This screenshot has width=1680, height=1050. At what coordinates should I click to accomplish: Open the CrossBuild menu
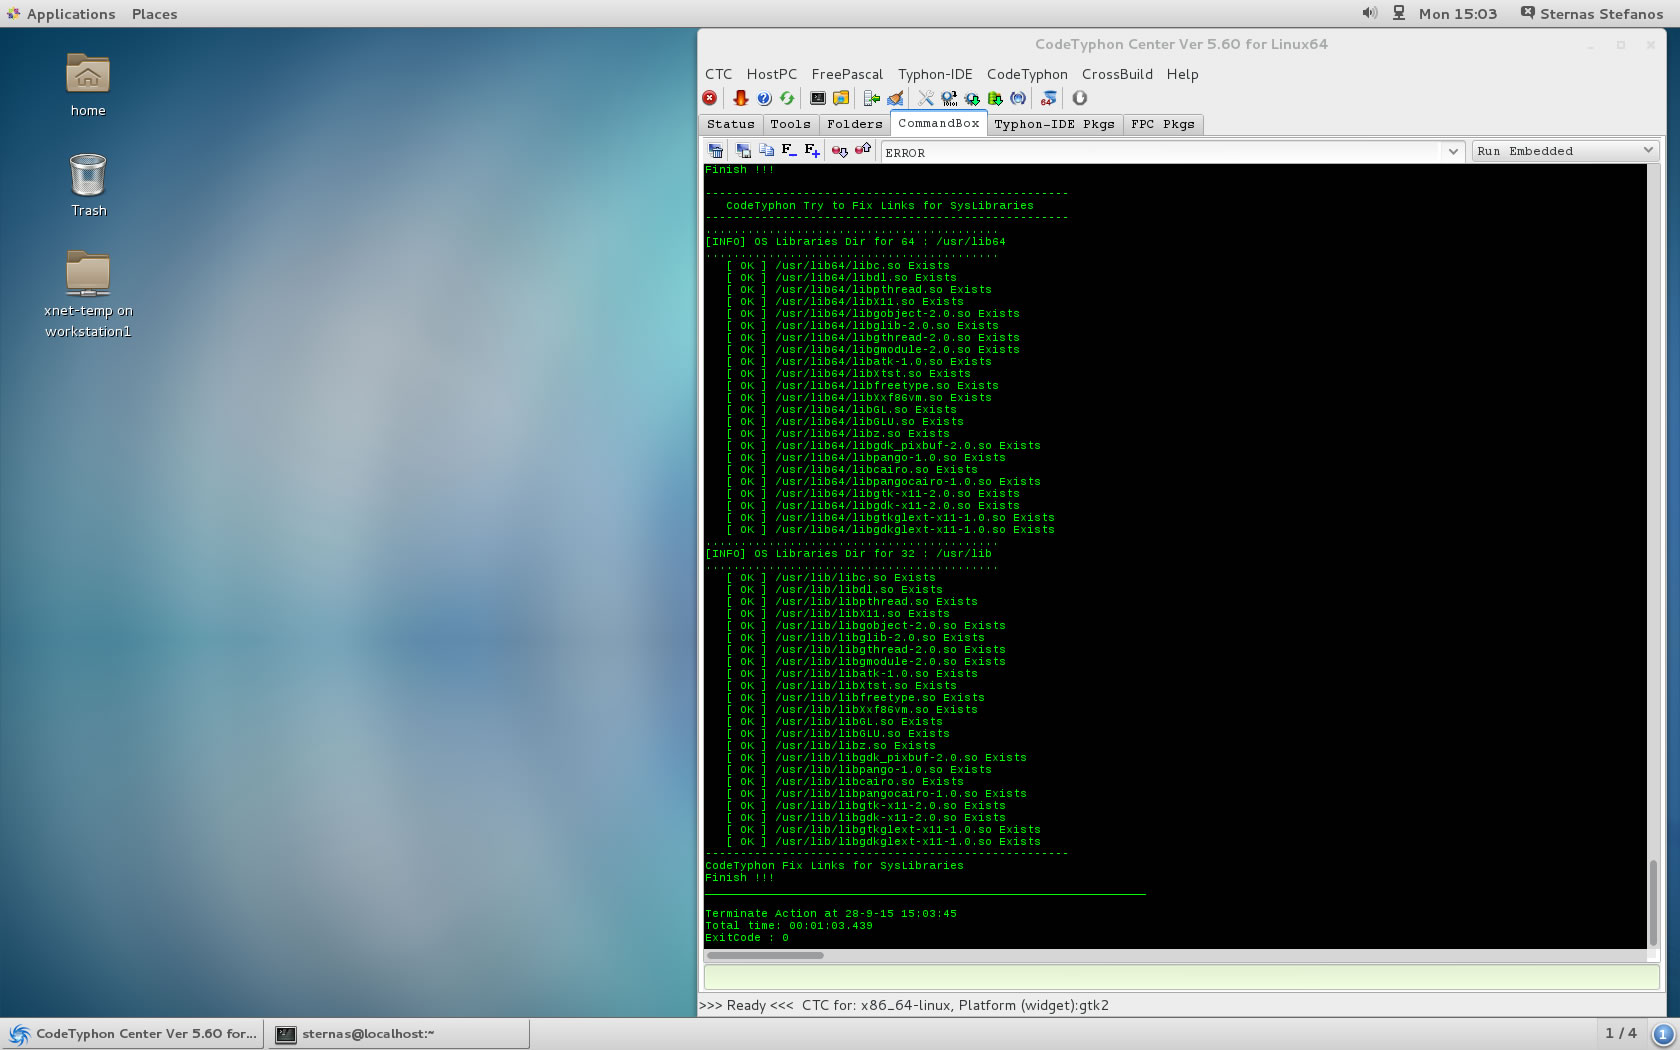point(1117,74)
